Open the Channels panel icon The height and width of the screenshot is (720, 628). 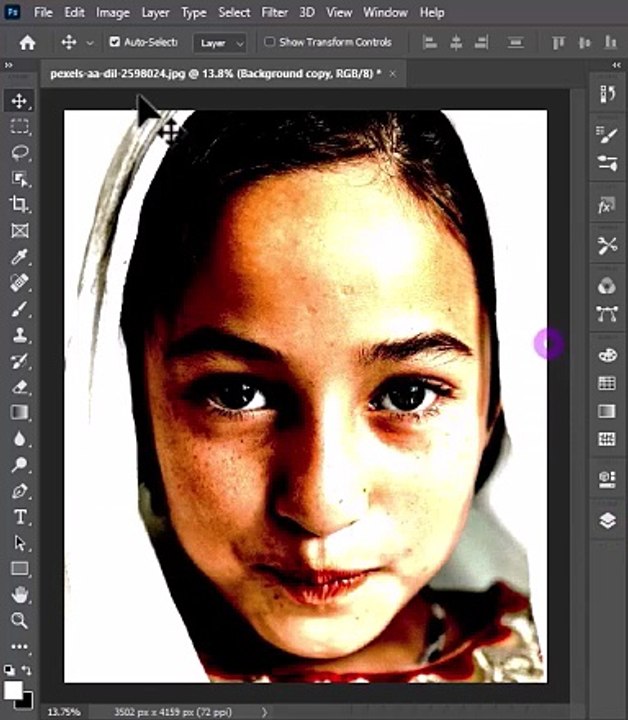click(x=607, y=286)
